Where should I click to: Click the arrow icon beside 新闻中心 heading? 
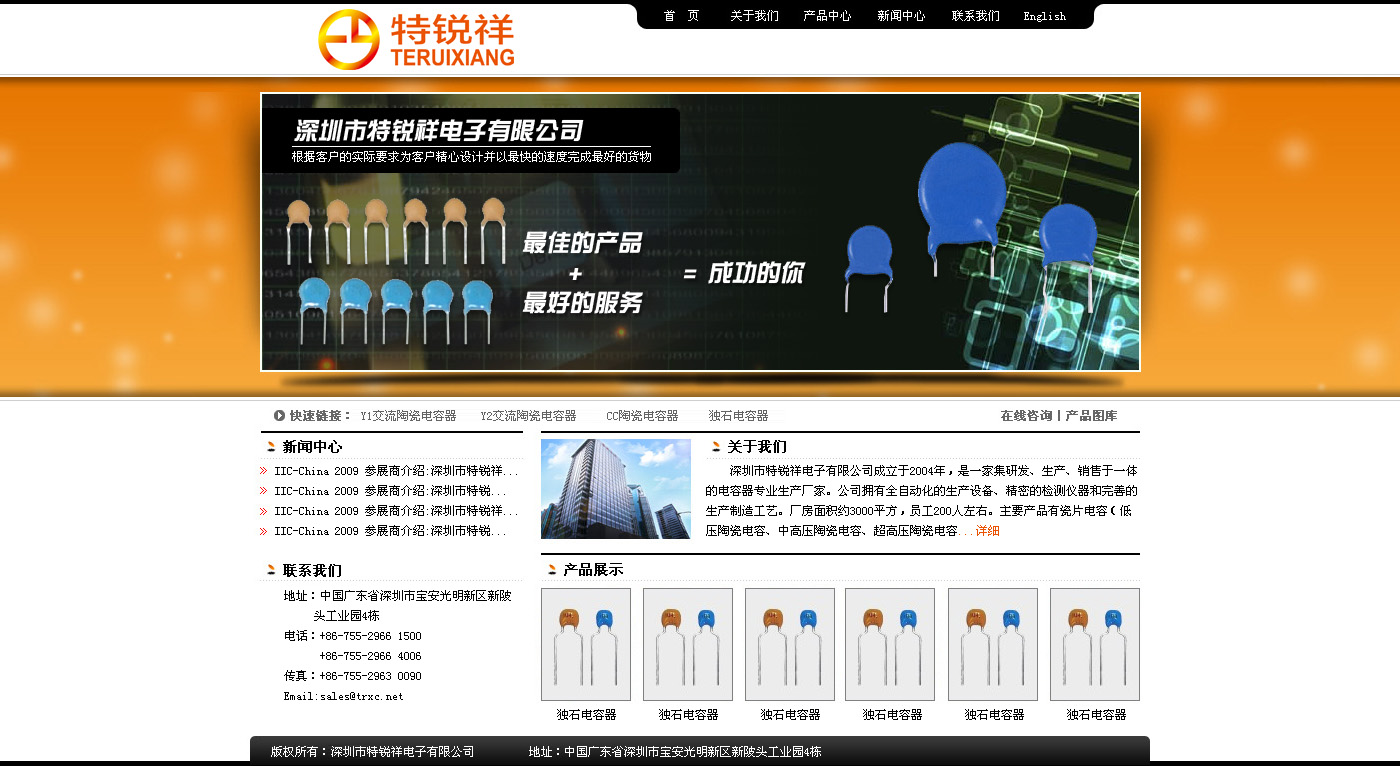tap(271, 447)
